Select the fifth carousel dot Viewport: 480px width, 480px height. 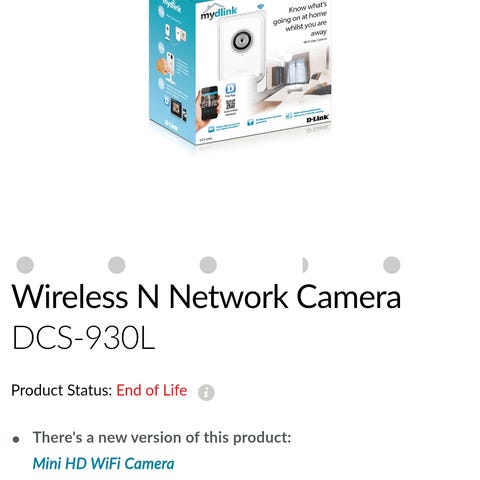392,265
